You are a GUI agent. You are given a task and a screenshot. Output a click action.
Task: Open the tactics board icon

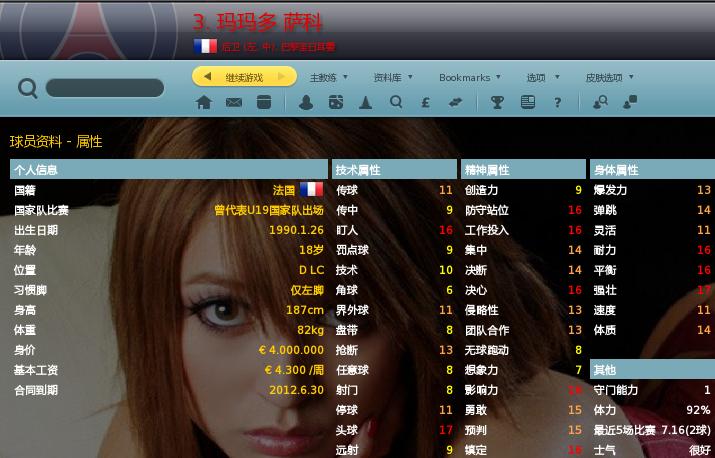pos(336,102)
